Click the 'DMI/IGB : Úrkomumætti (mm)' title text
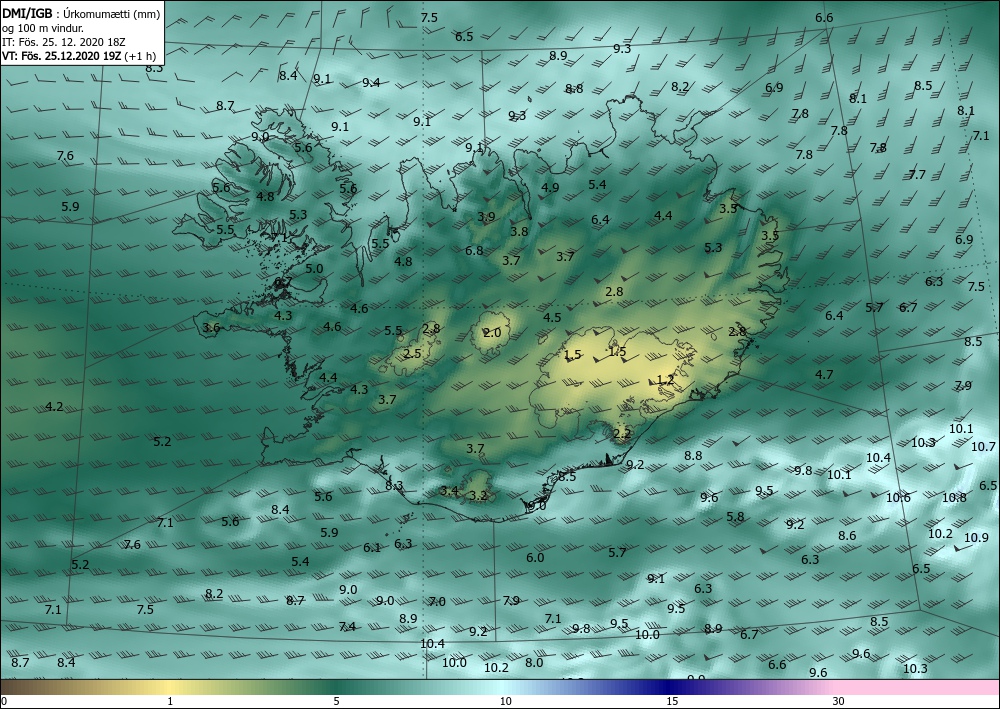This screenshot has width=1000, height=709. 80,13
